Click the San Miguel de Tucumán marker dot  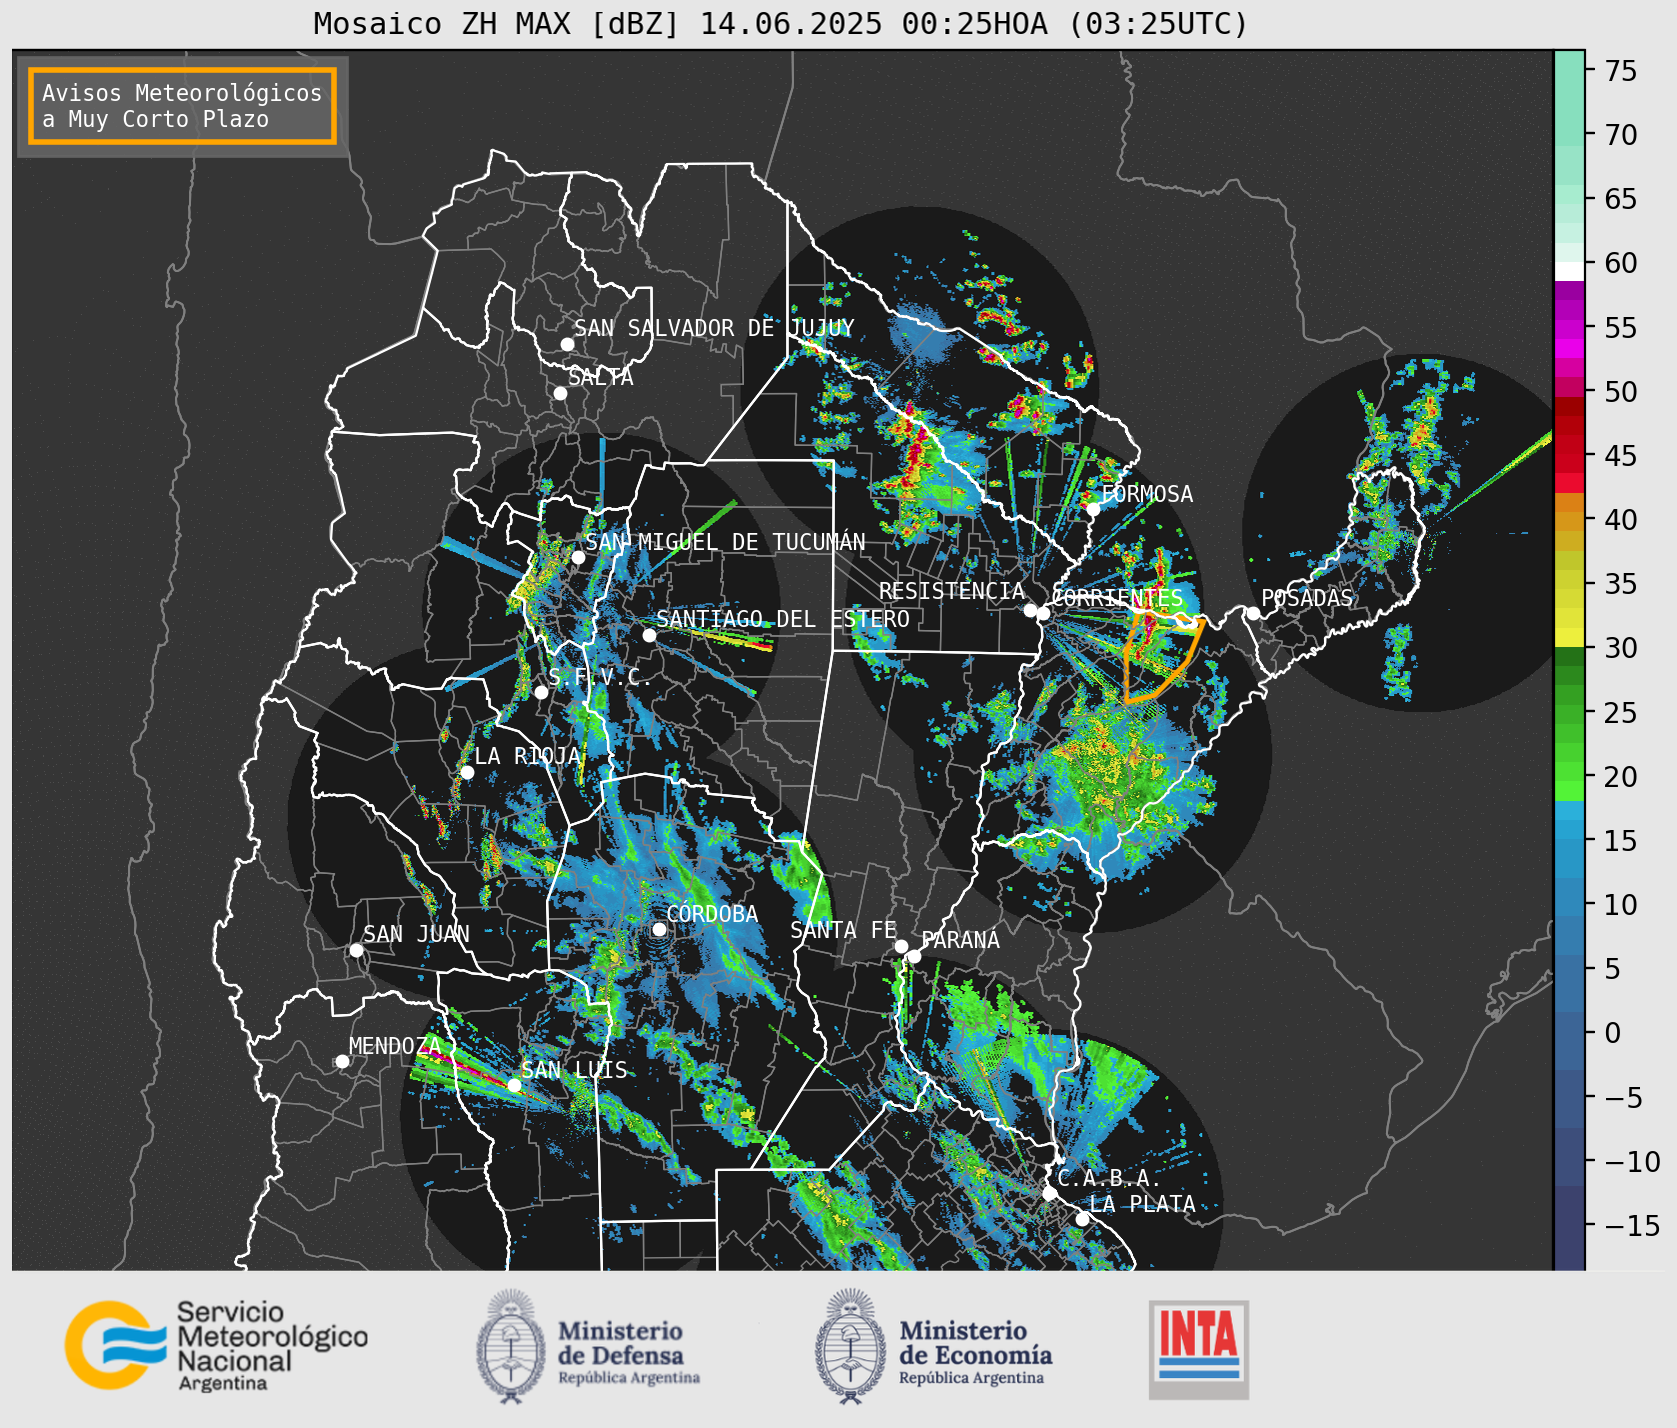(x=577, y=557)
